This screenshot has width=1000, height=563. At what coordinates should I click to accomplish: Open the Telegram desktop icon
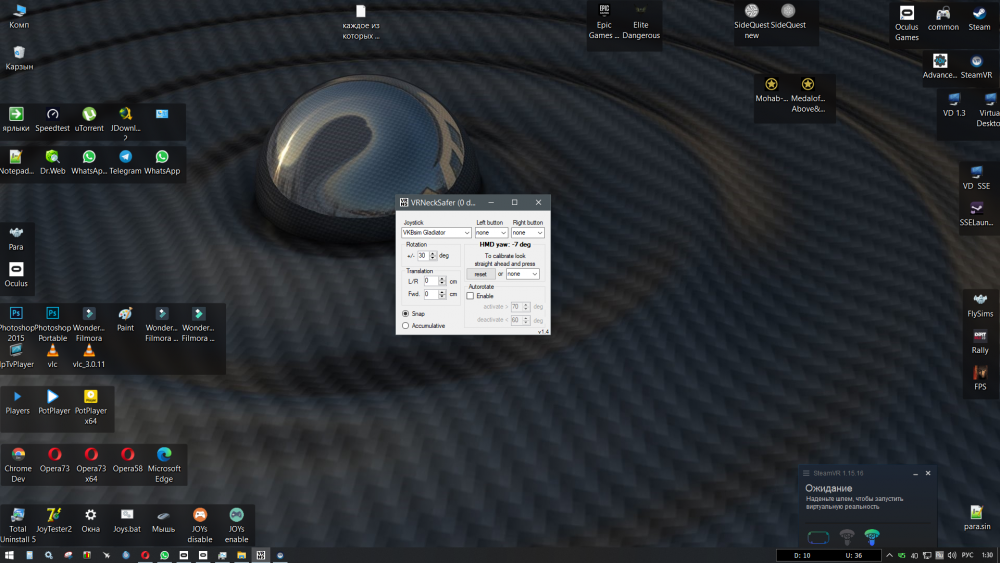click(125, 162)
